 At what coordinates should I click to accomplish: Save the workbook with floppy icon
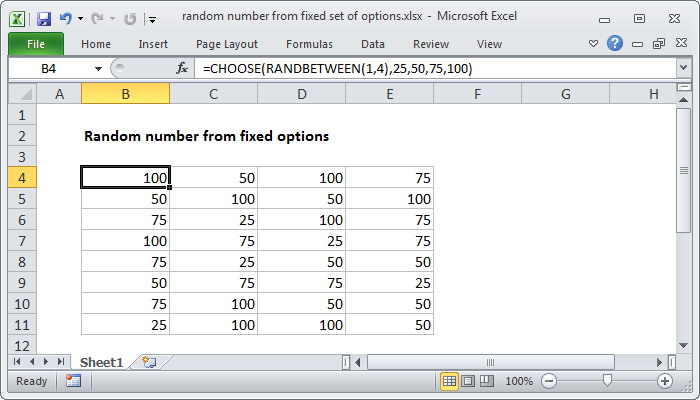pyautogui.click(x=44, y=19)
